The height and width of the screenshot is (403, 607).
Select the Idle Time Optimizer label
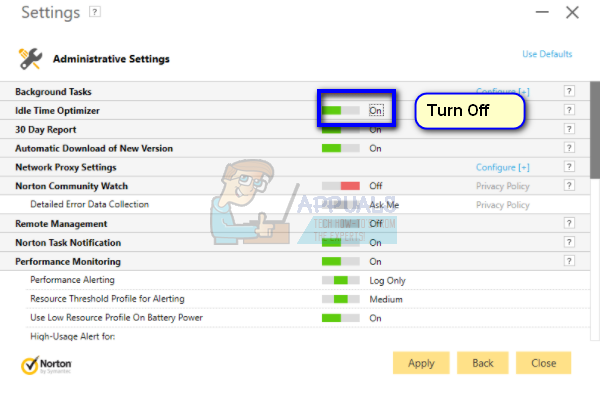tap(57, 111)
